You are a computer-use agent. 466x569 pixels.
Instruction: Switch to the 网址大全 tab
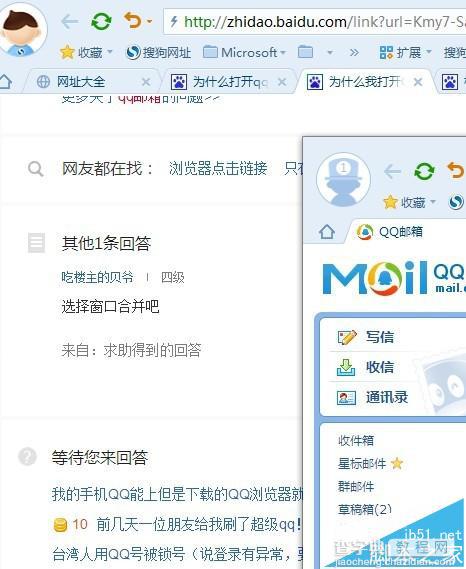(81, 82)
